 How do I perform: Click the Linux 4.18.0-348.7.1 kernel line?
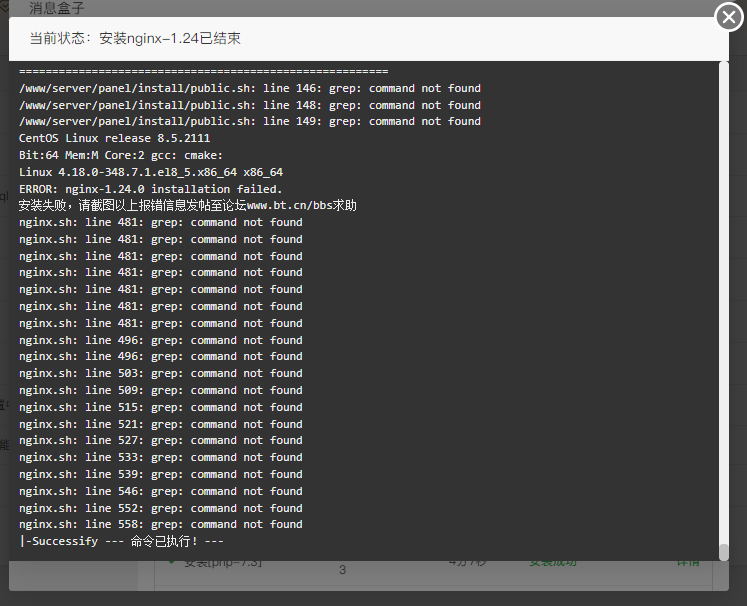pyautogui.click(x=151, y=172)
